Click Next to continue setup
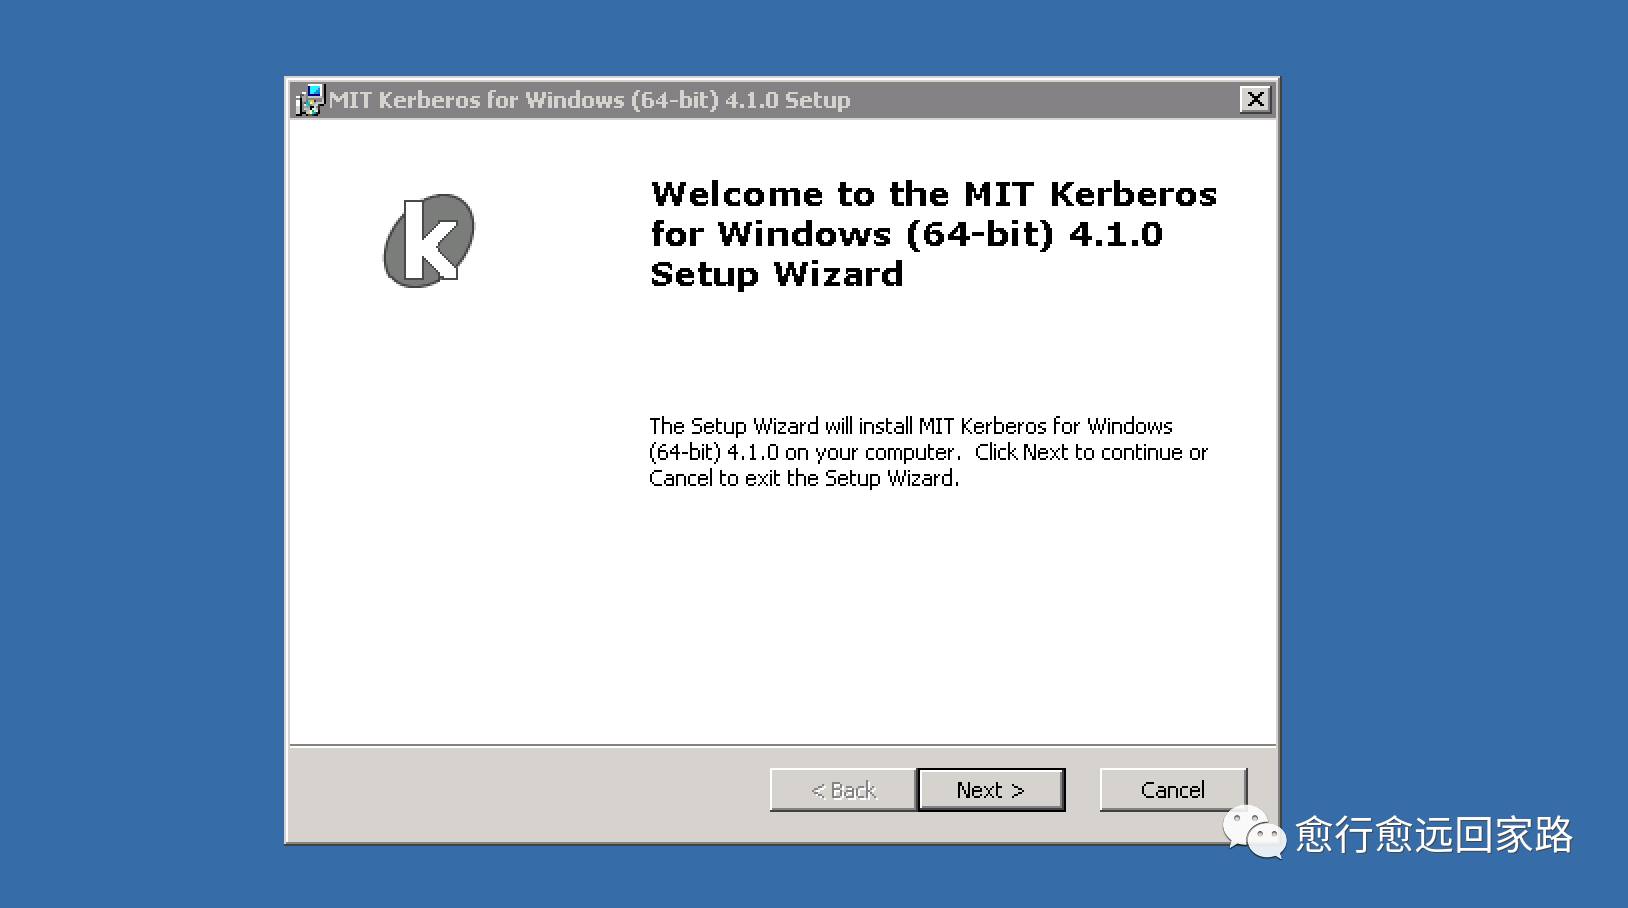This screenshot has width=1628, height=908. pos(990,790)
